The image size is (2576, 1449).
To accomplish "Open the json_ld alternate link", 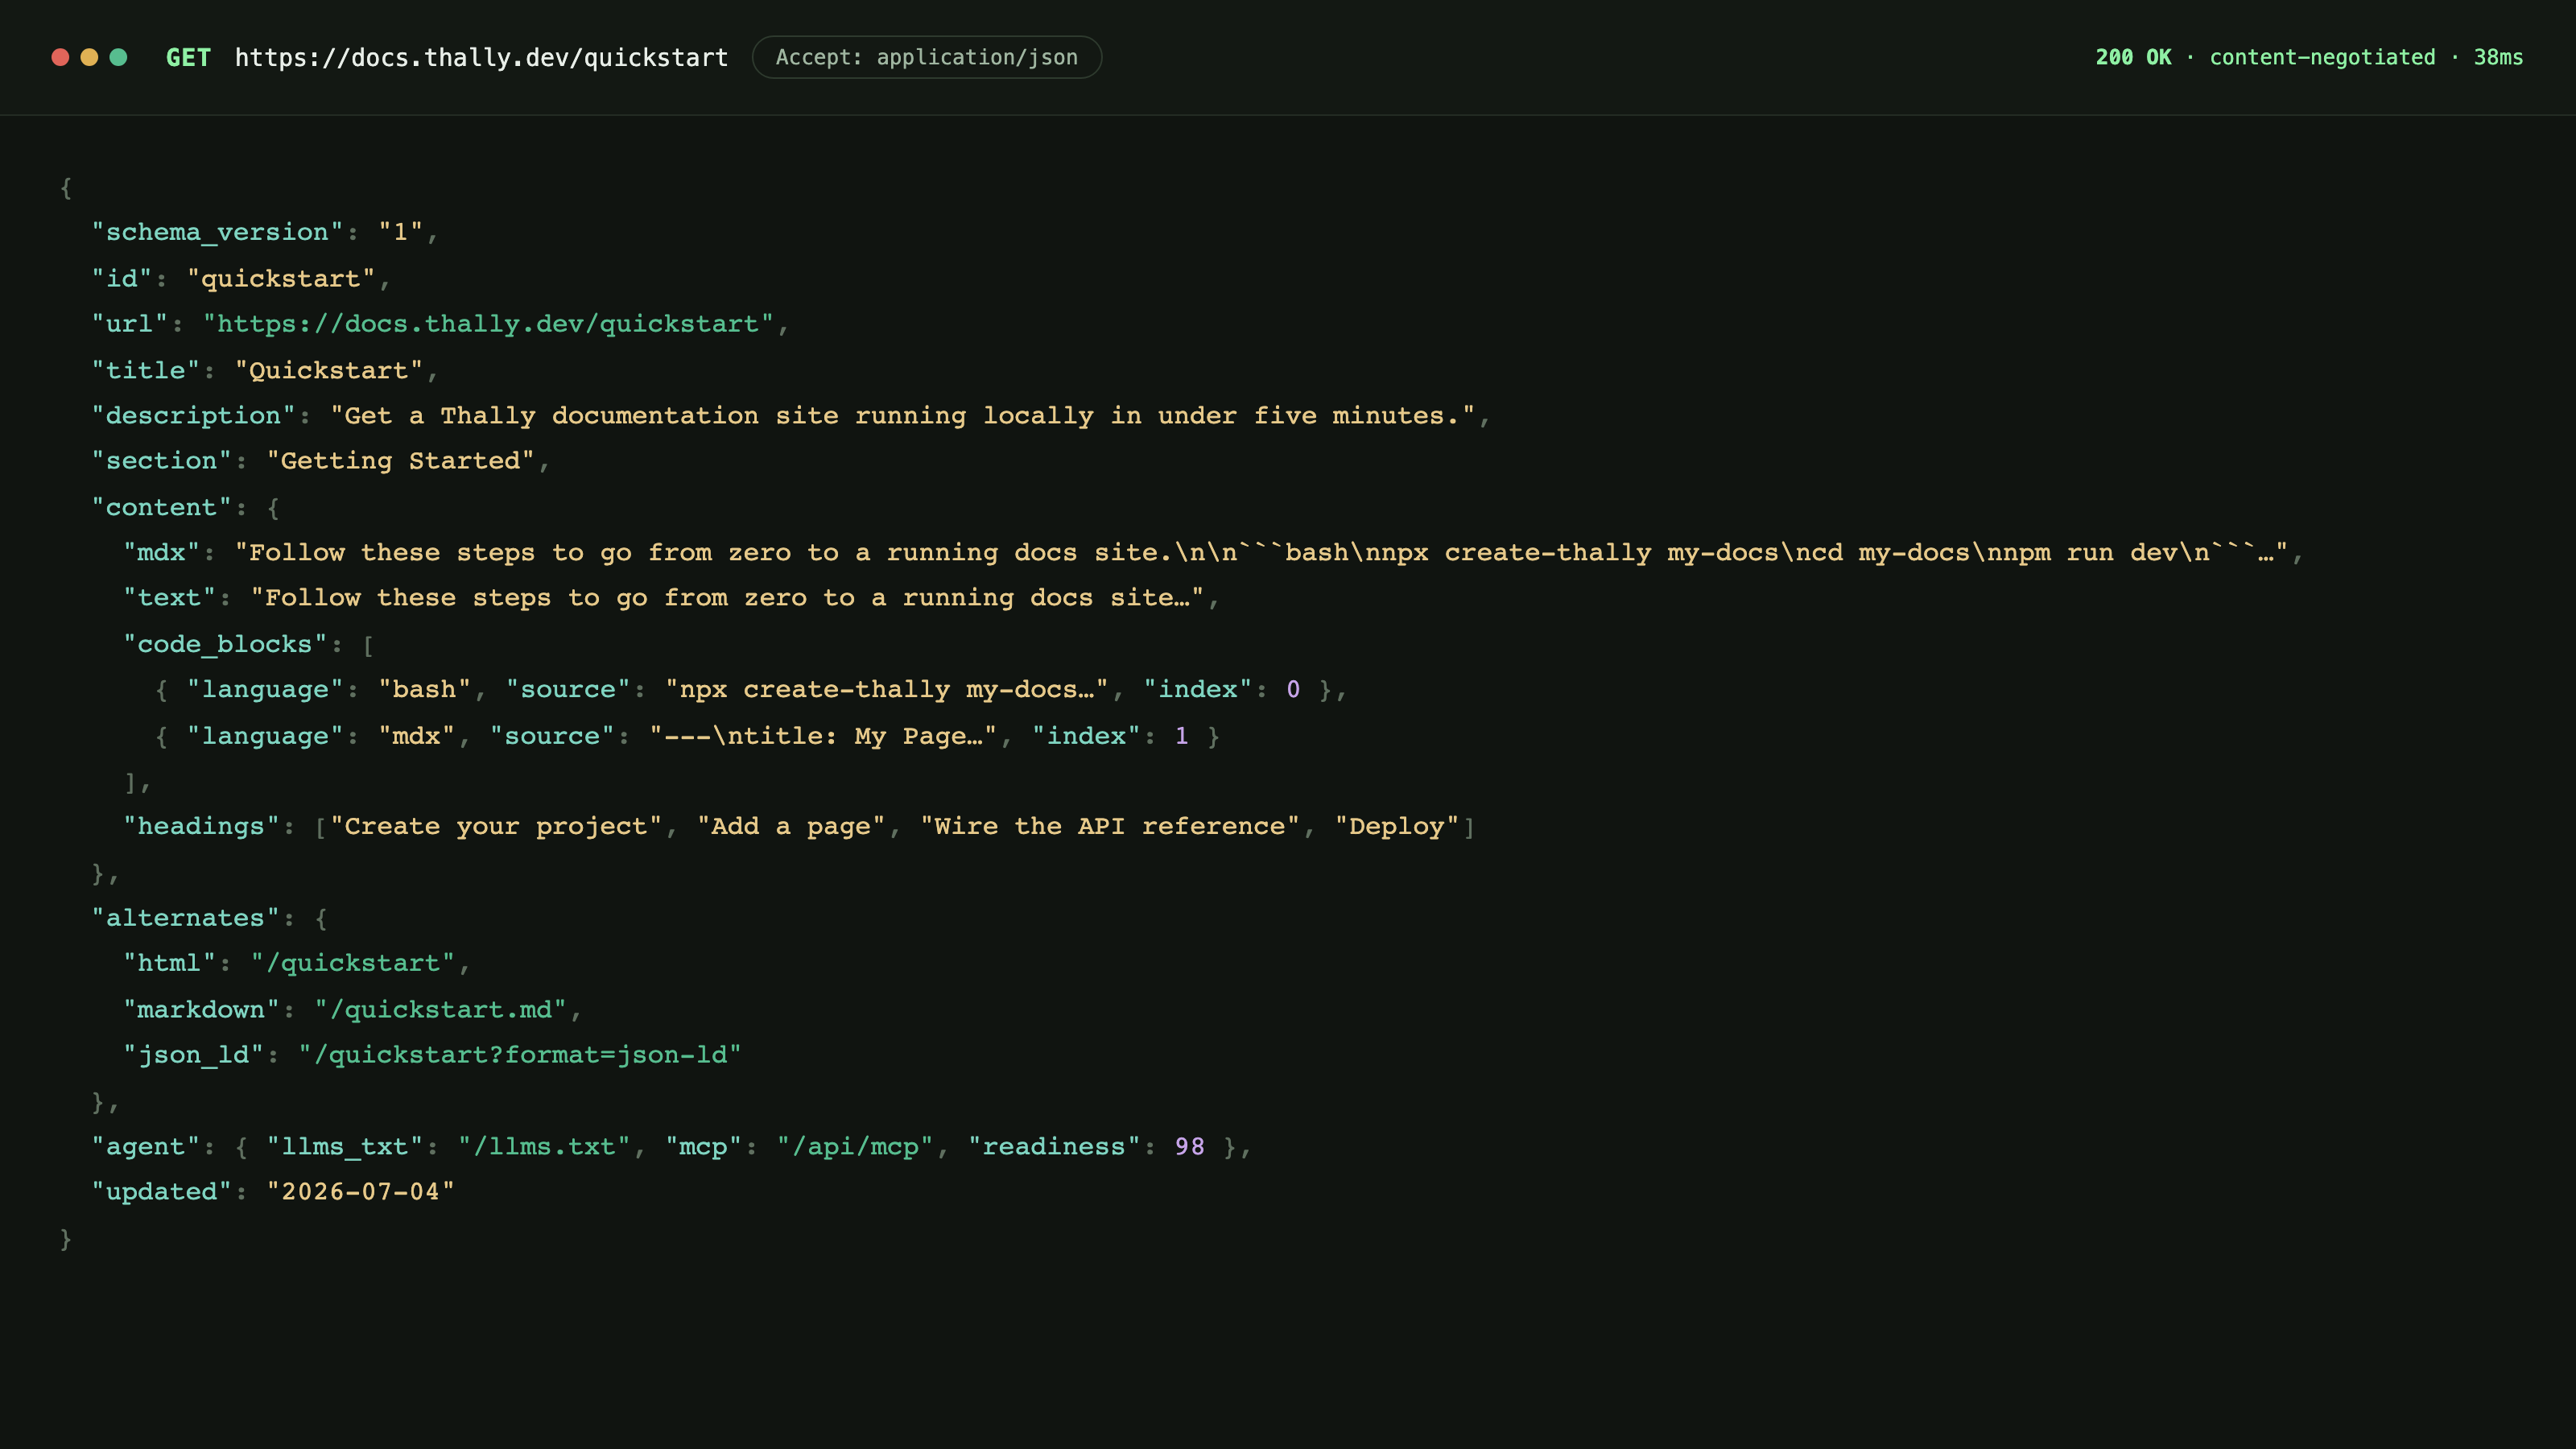I will (520, 1055).
